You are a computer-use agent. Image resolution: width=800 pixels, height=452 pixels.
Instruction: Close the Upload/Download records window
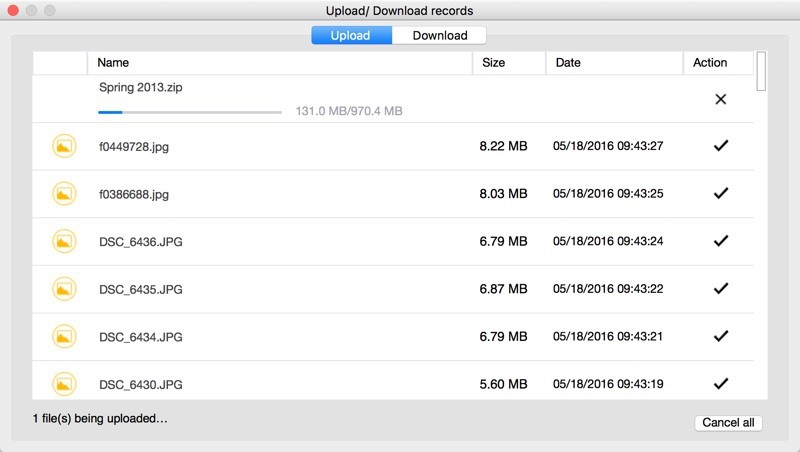click(x=13, y=10)
